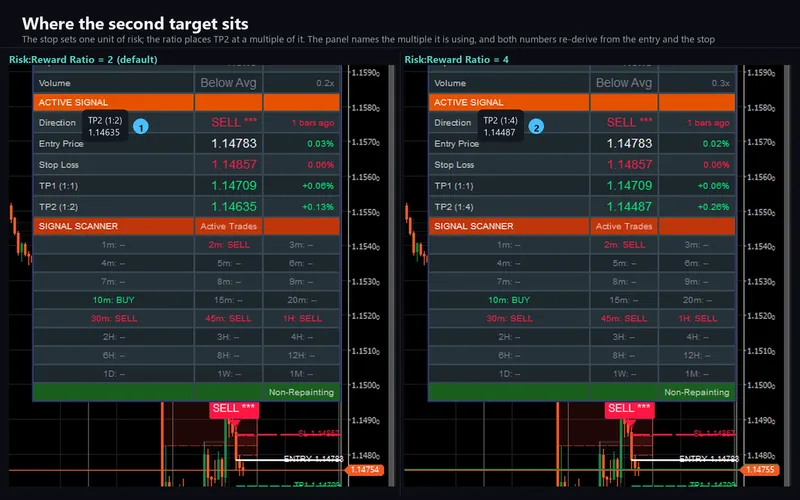Click '1 bars ago' in the Ratio = 4 panel
Viewport: 800px width, 500px height.
708,123
